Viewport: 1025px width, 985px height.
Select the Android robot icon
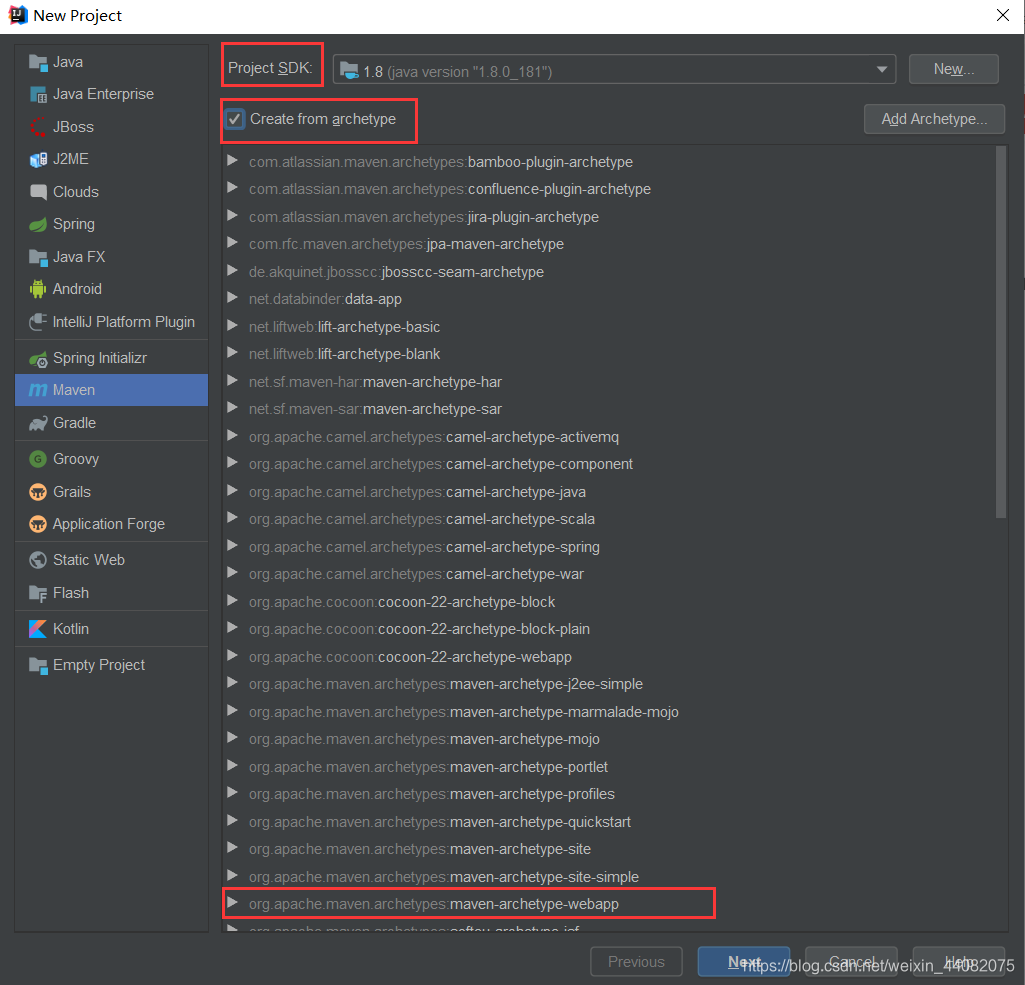click(38, 289)
